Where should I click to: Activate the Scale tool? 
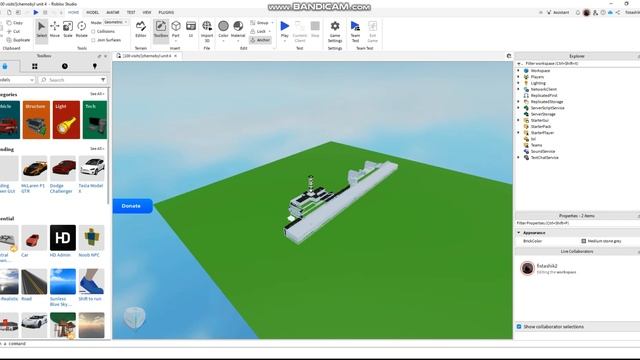68,30
